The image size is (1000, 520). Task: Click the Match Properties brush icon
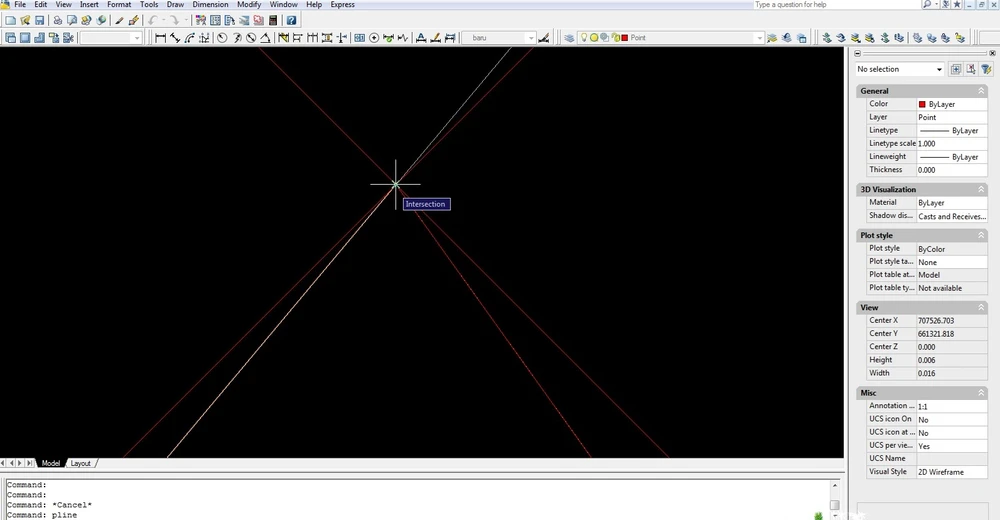click(x=119, y=20)
